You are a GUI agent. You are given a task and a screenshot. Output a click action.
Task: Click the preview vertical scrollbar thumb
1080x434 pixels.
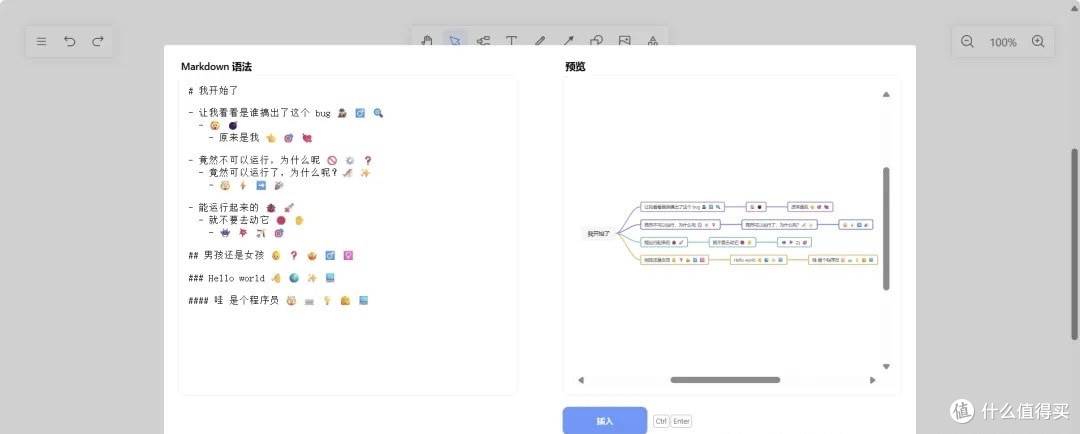click(886, 228)
